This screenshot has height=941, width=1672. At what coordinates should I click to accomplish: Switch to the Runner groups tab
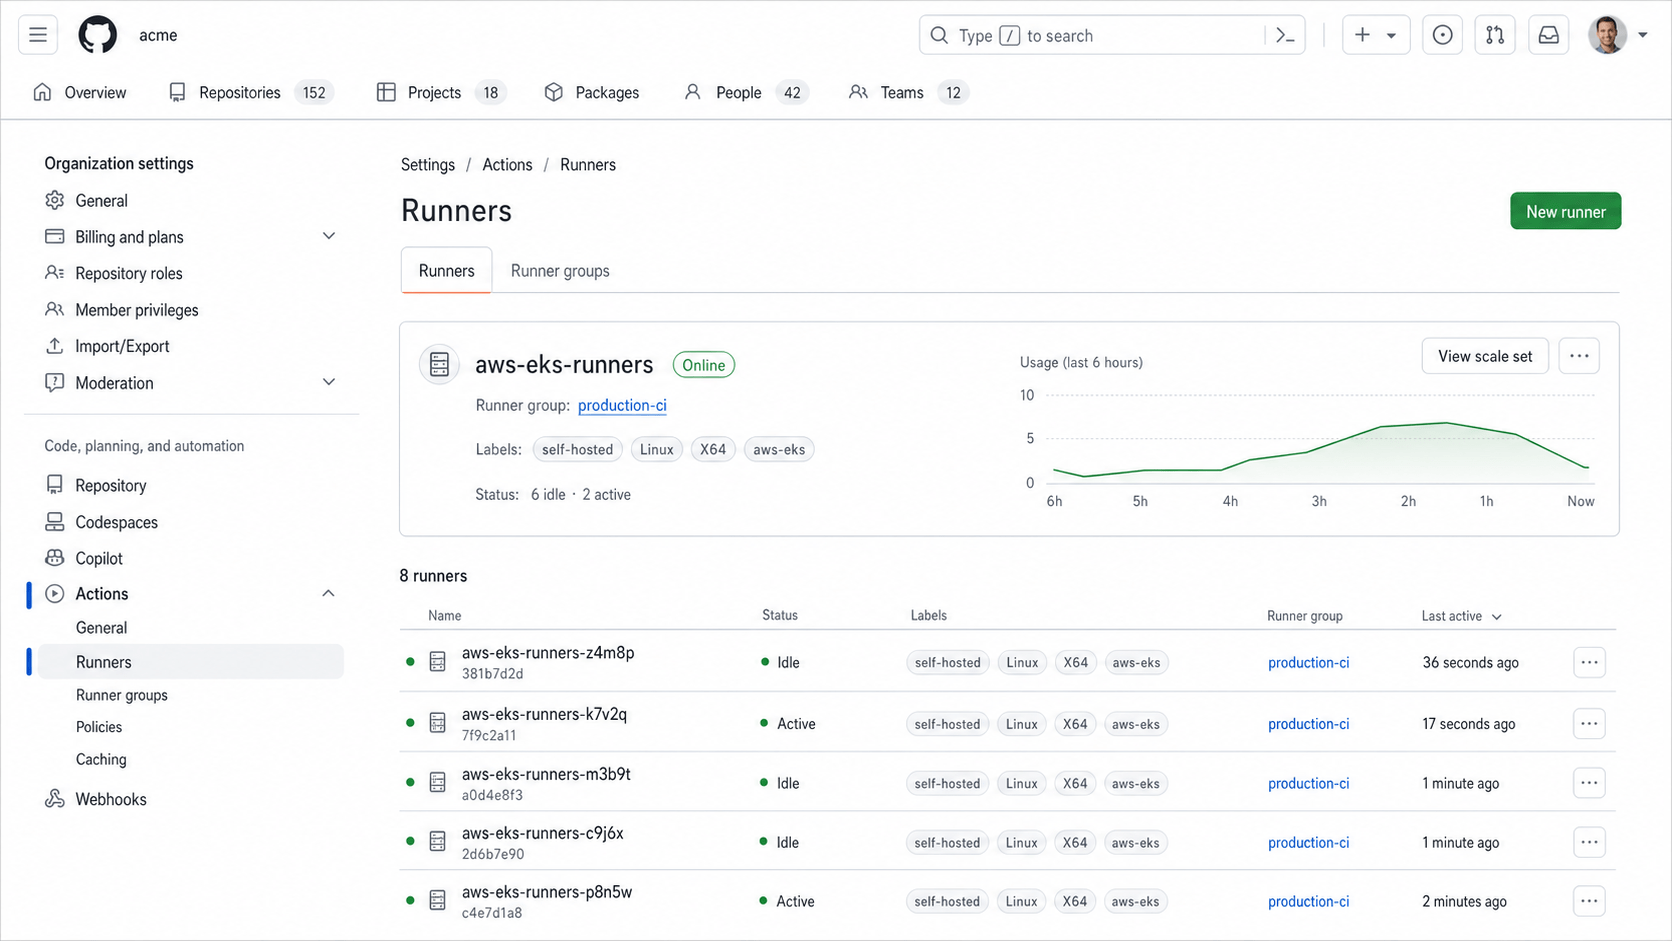coord(560,271)
